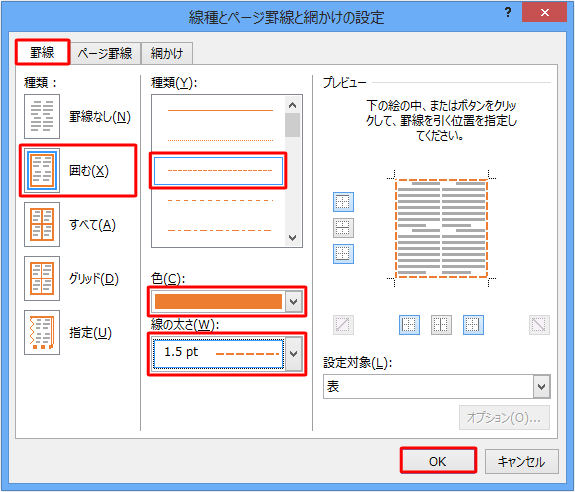575x492 pixels.
Task: Click the table preview diagram
Action: point(442,228)
